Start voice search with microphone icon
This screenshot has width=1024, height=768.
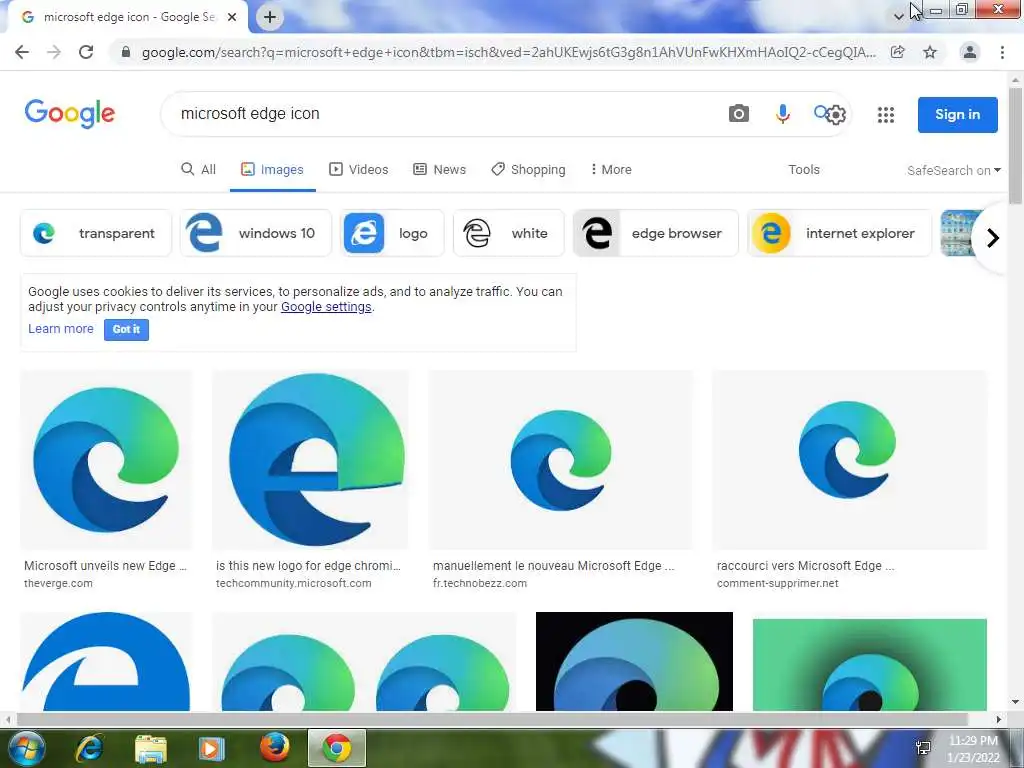(x=782, y=114)
